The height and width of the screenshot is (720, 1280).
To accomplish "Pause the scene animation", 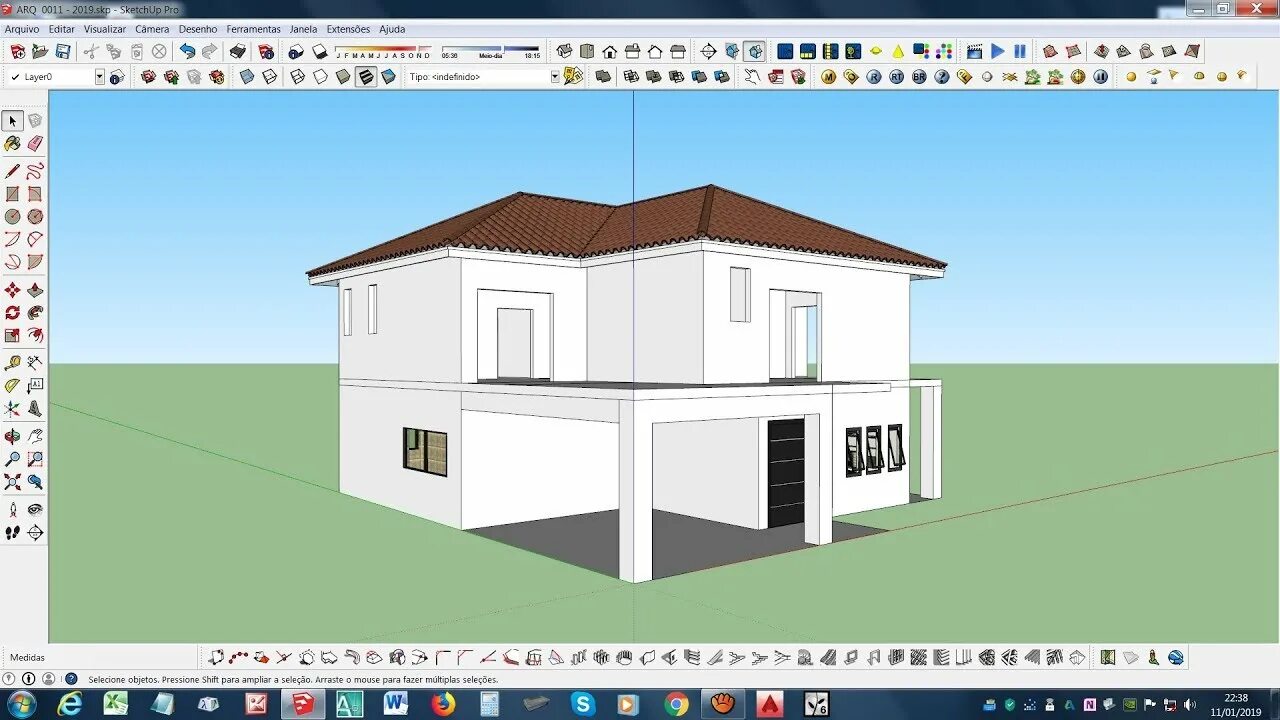I will pyautogui.click(x=1019, y=51).
